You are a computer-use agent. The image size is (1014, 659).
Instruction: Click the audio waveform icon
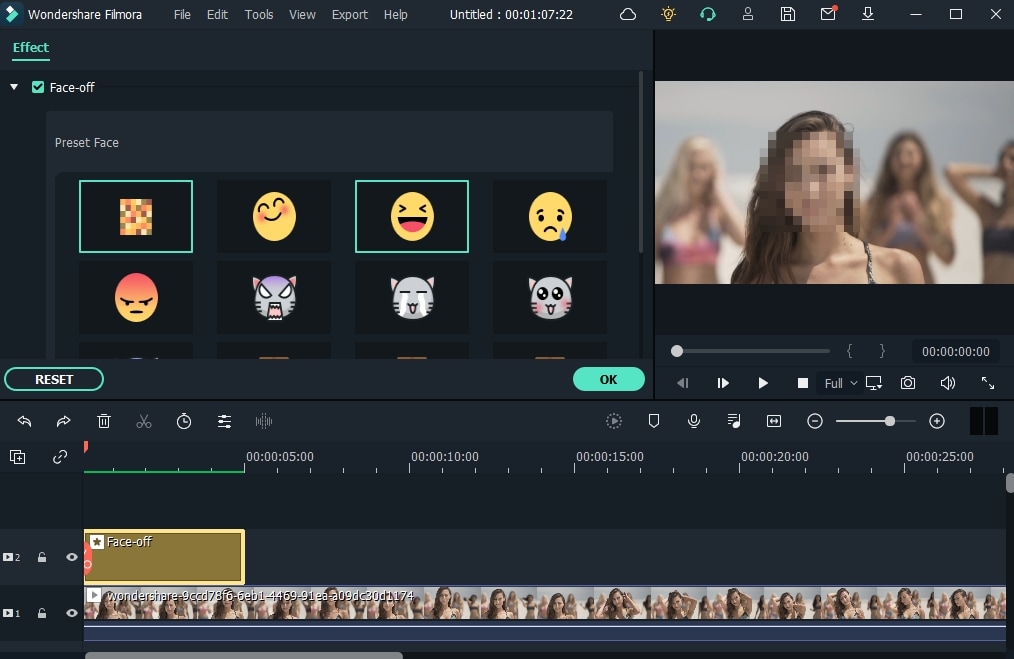pyautogui.click(x=264, y=421)
